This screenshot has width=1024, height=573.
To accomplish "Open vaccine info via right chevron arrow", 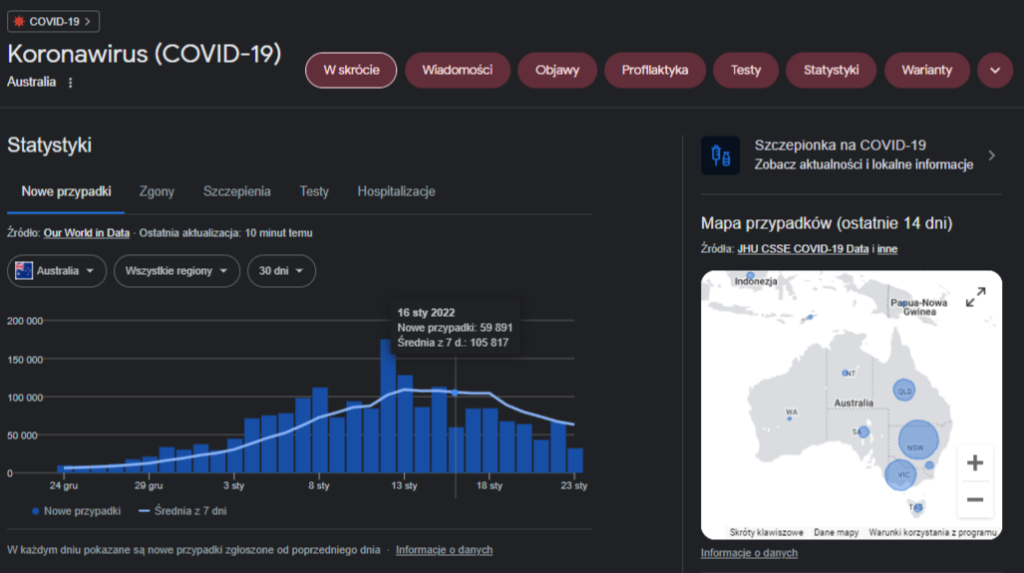I will point(991,155).
